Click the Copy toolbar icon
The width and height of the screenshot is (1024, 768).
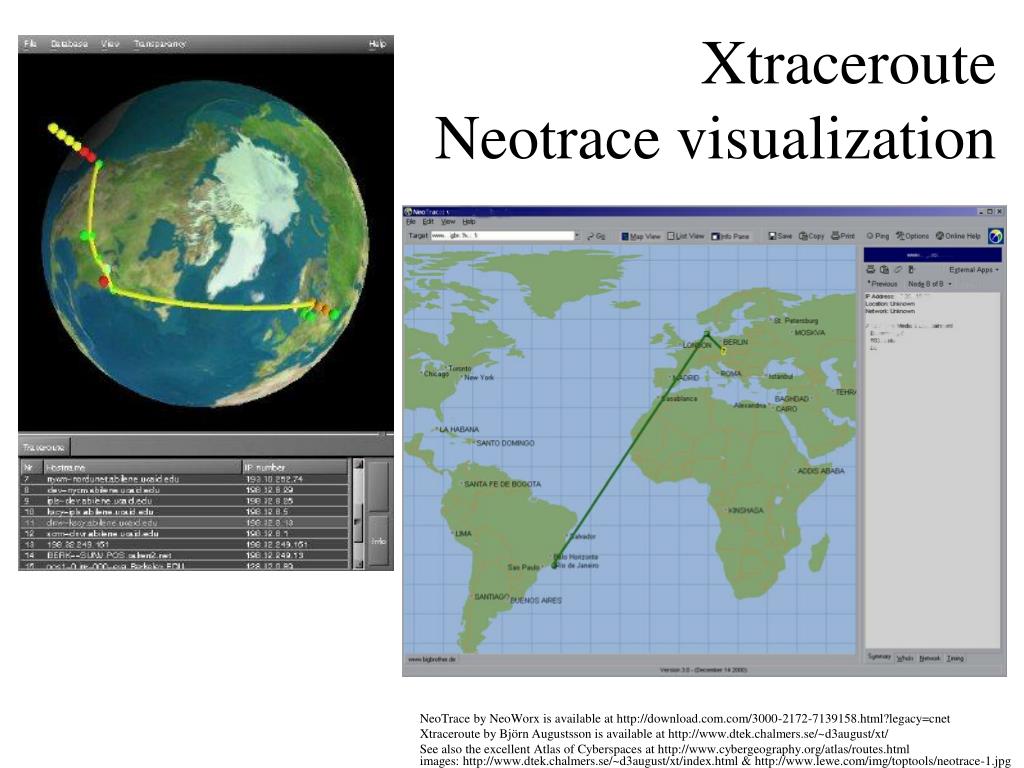811,236
